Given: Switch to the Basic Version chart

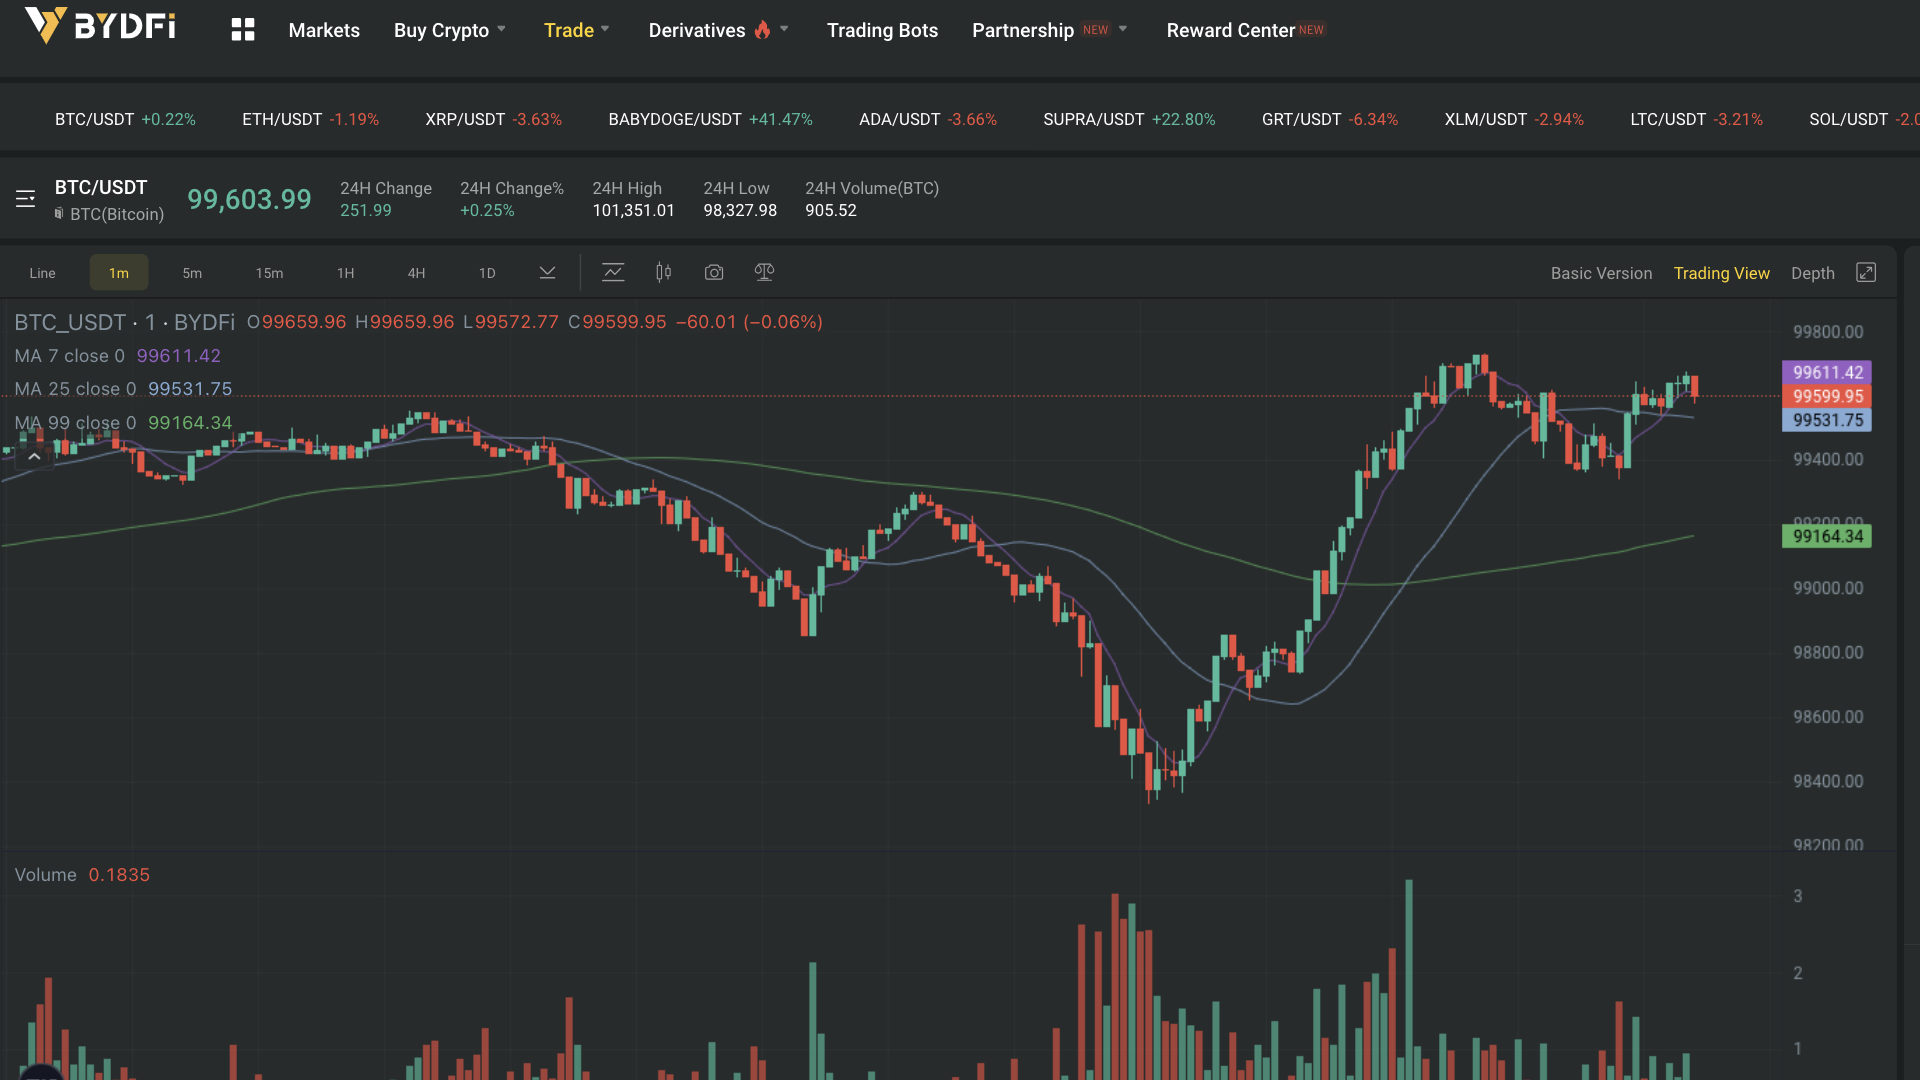Looking at the screenshot, I should pyautogui.click(x=1601, y=273).
